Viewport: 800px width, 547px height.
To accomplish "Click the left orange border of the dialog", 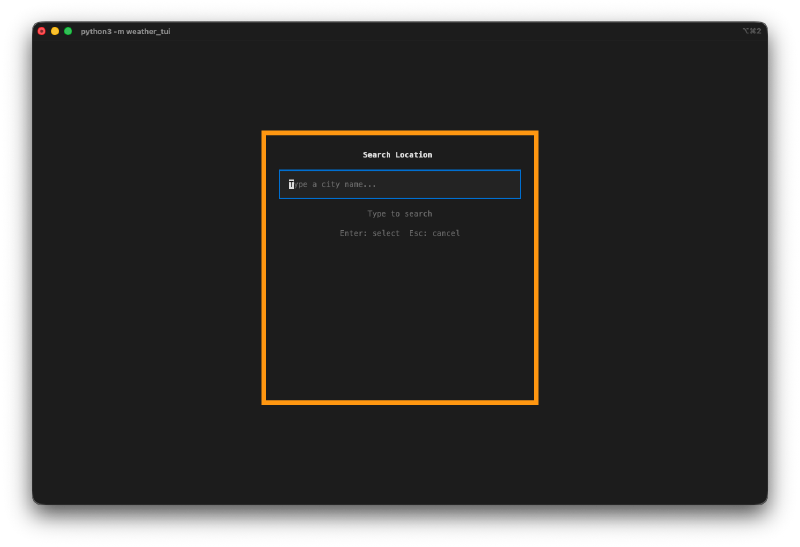I will click(x=264, y=270).
